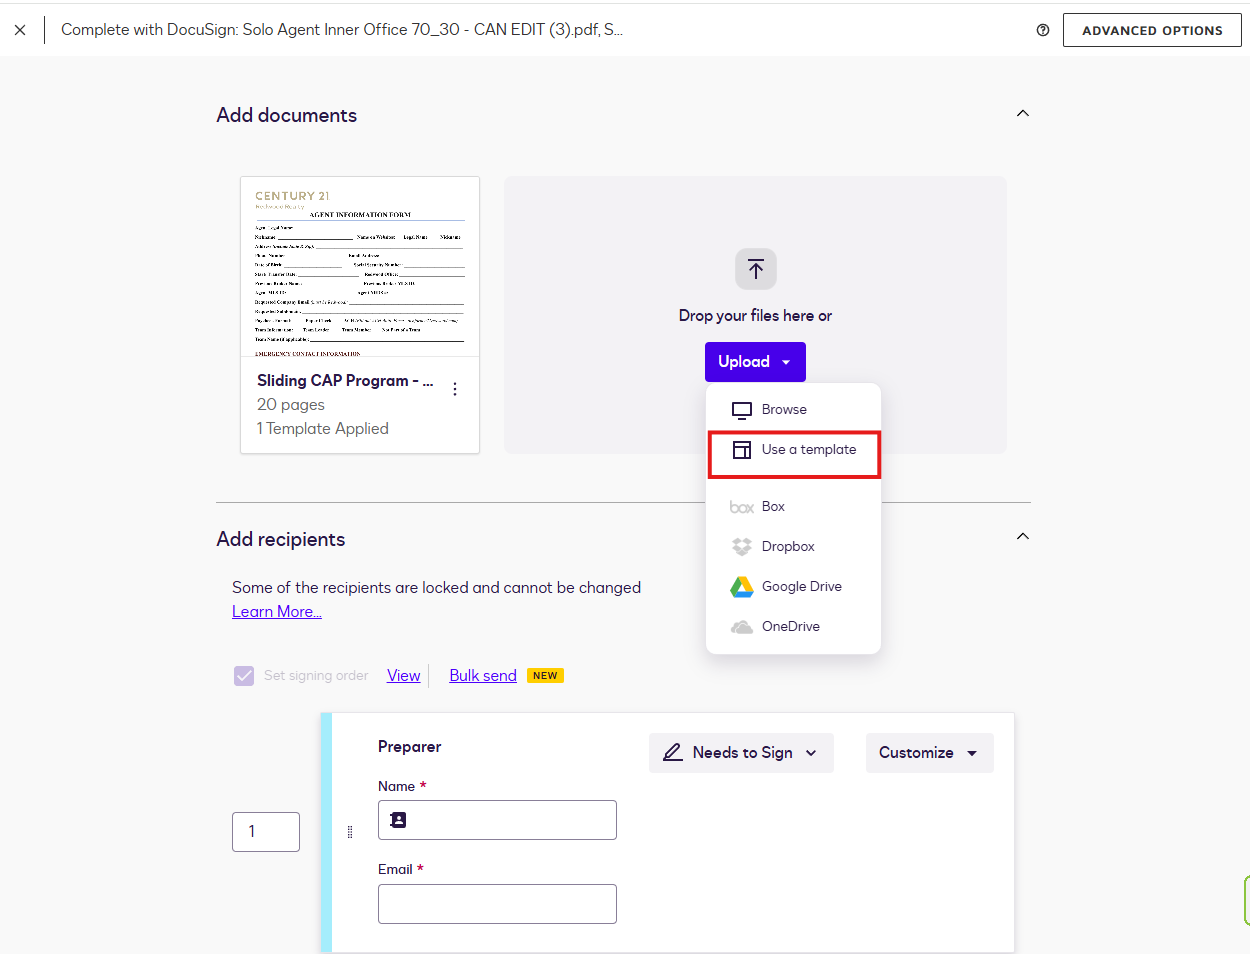
Task: Click the Box logo icon
Action: click(x=742, y=507)
